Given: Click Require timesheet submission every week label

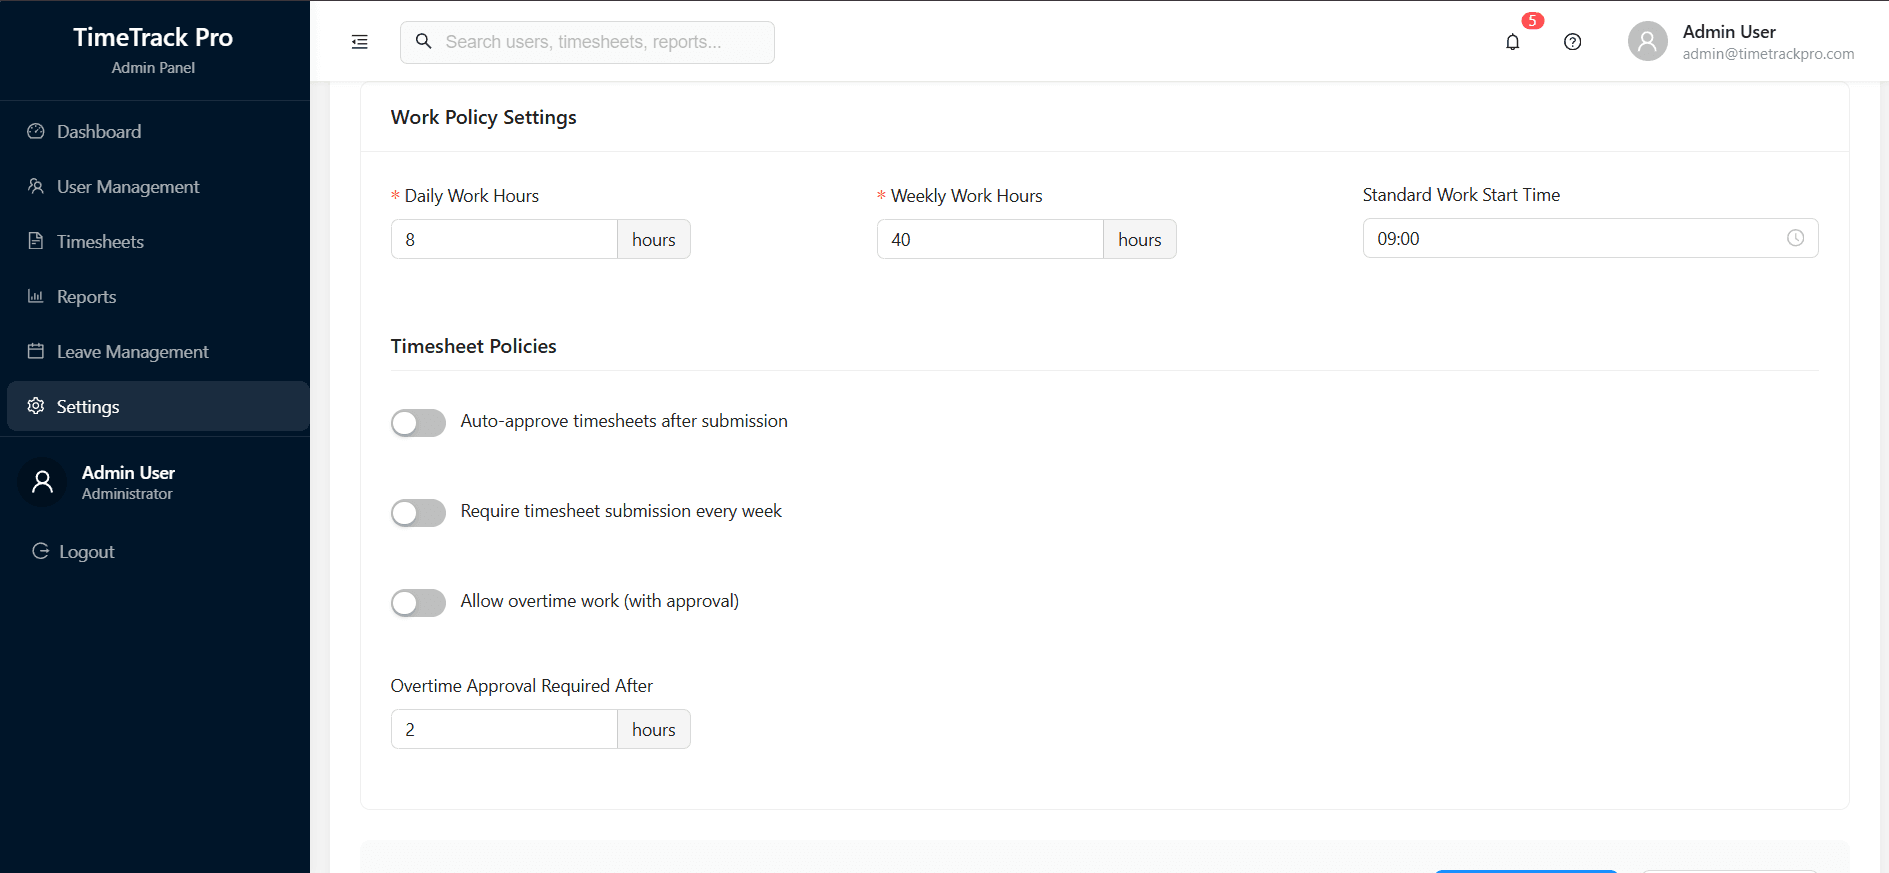Looking at the screenshot, I should (621, 511).
